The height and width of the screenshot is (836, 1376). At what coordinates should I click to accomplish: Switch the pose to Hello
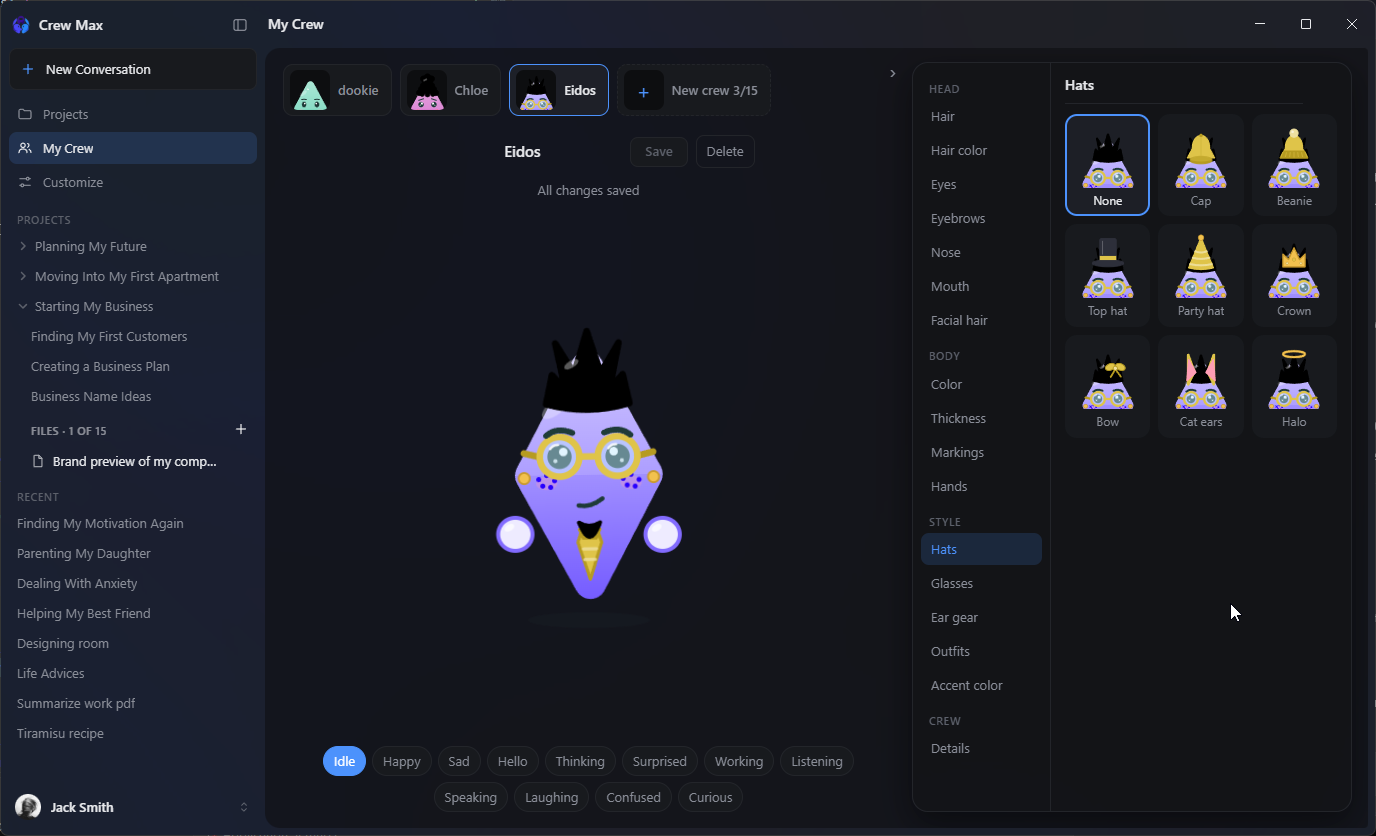pos(512,761)
